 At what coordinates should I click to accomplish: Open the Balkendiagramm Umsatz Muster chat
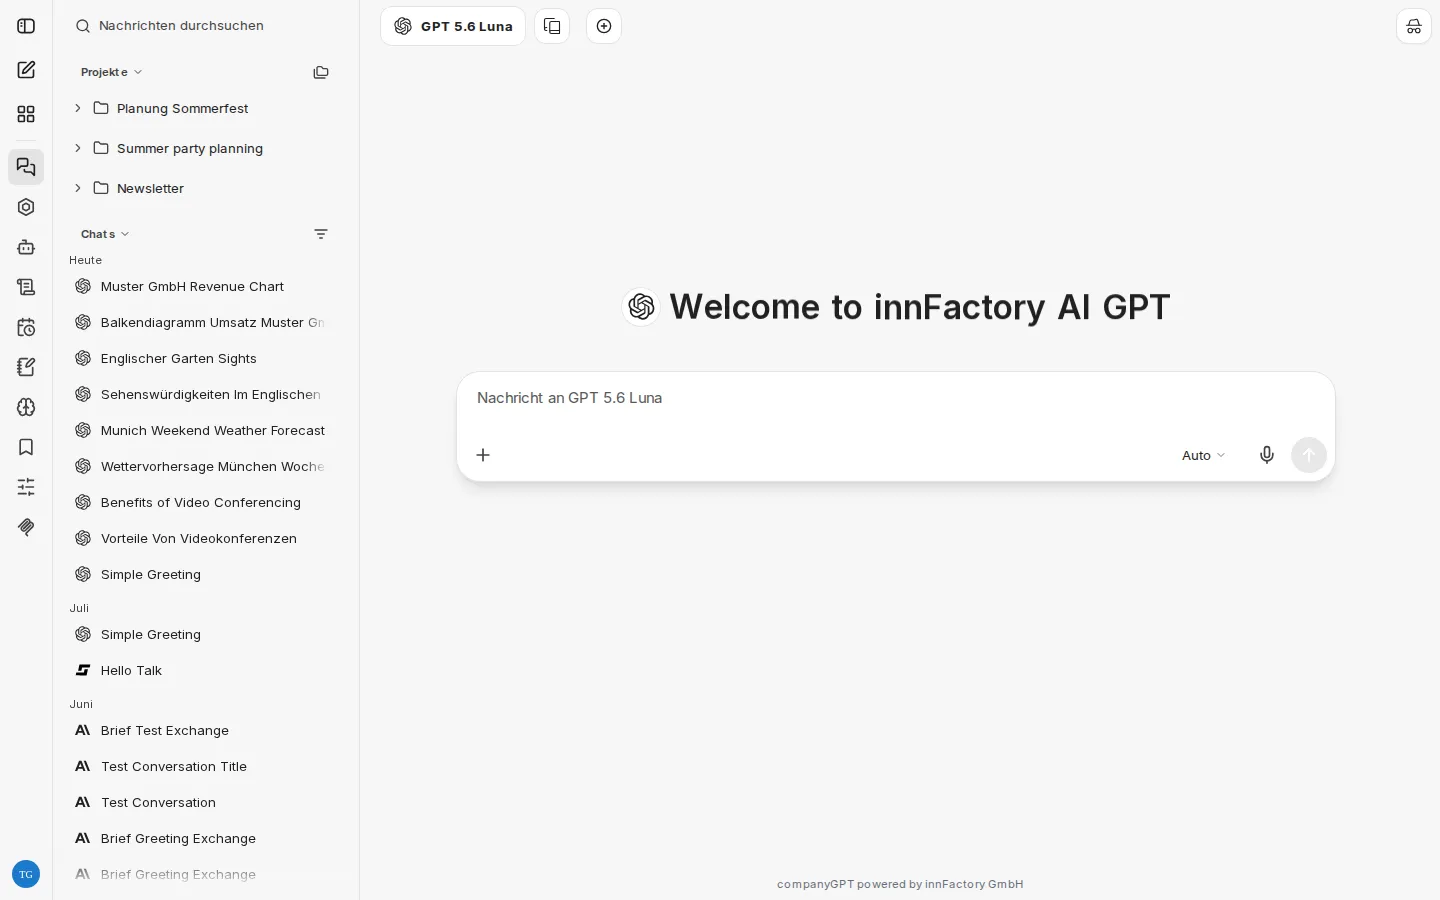[x=200, y=322]
